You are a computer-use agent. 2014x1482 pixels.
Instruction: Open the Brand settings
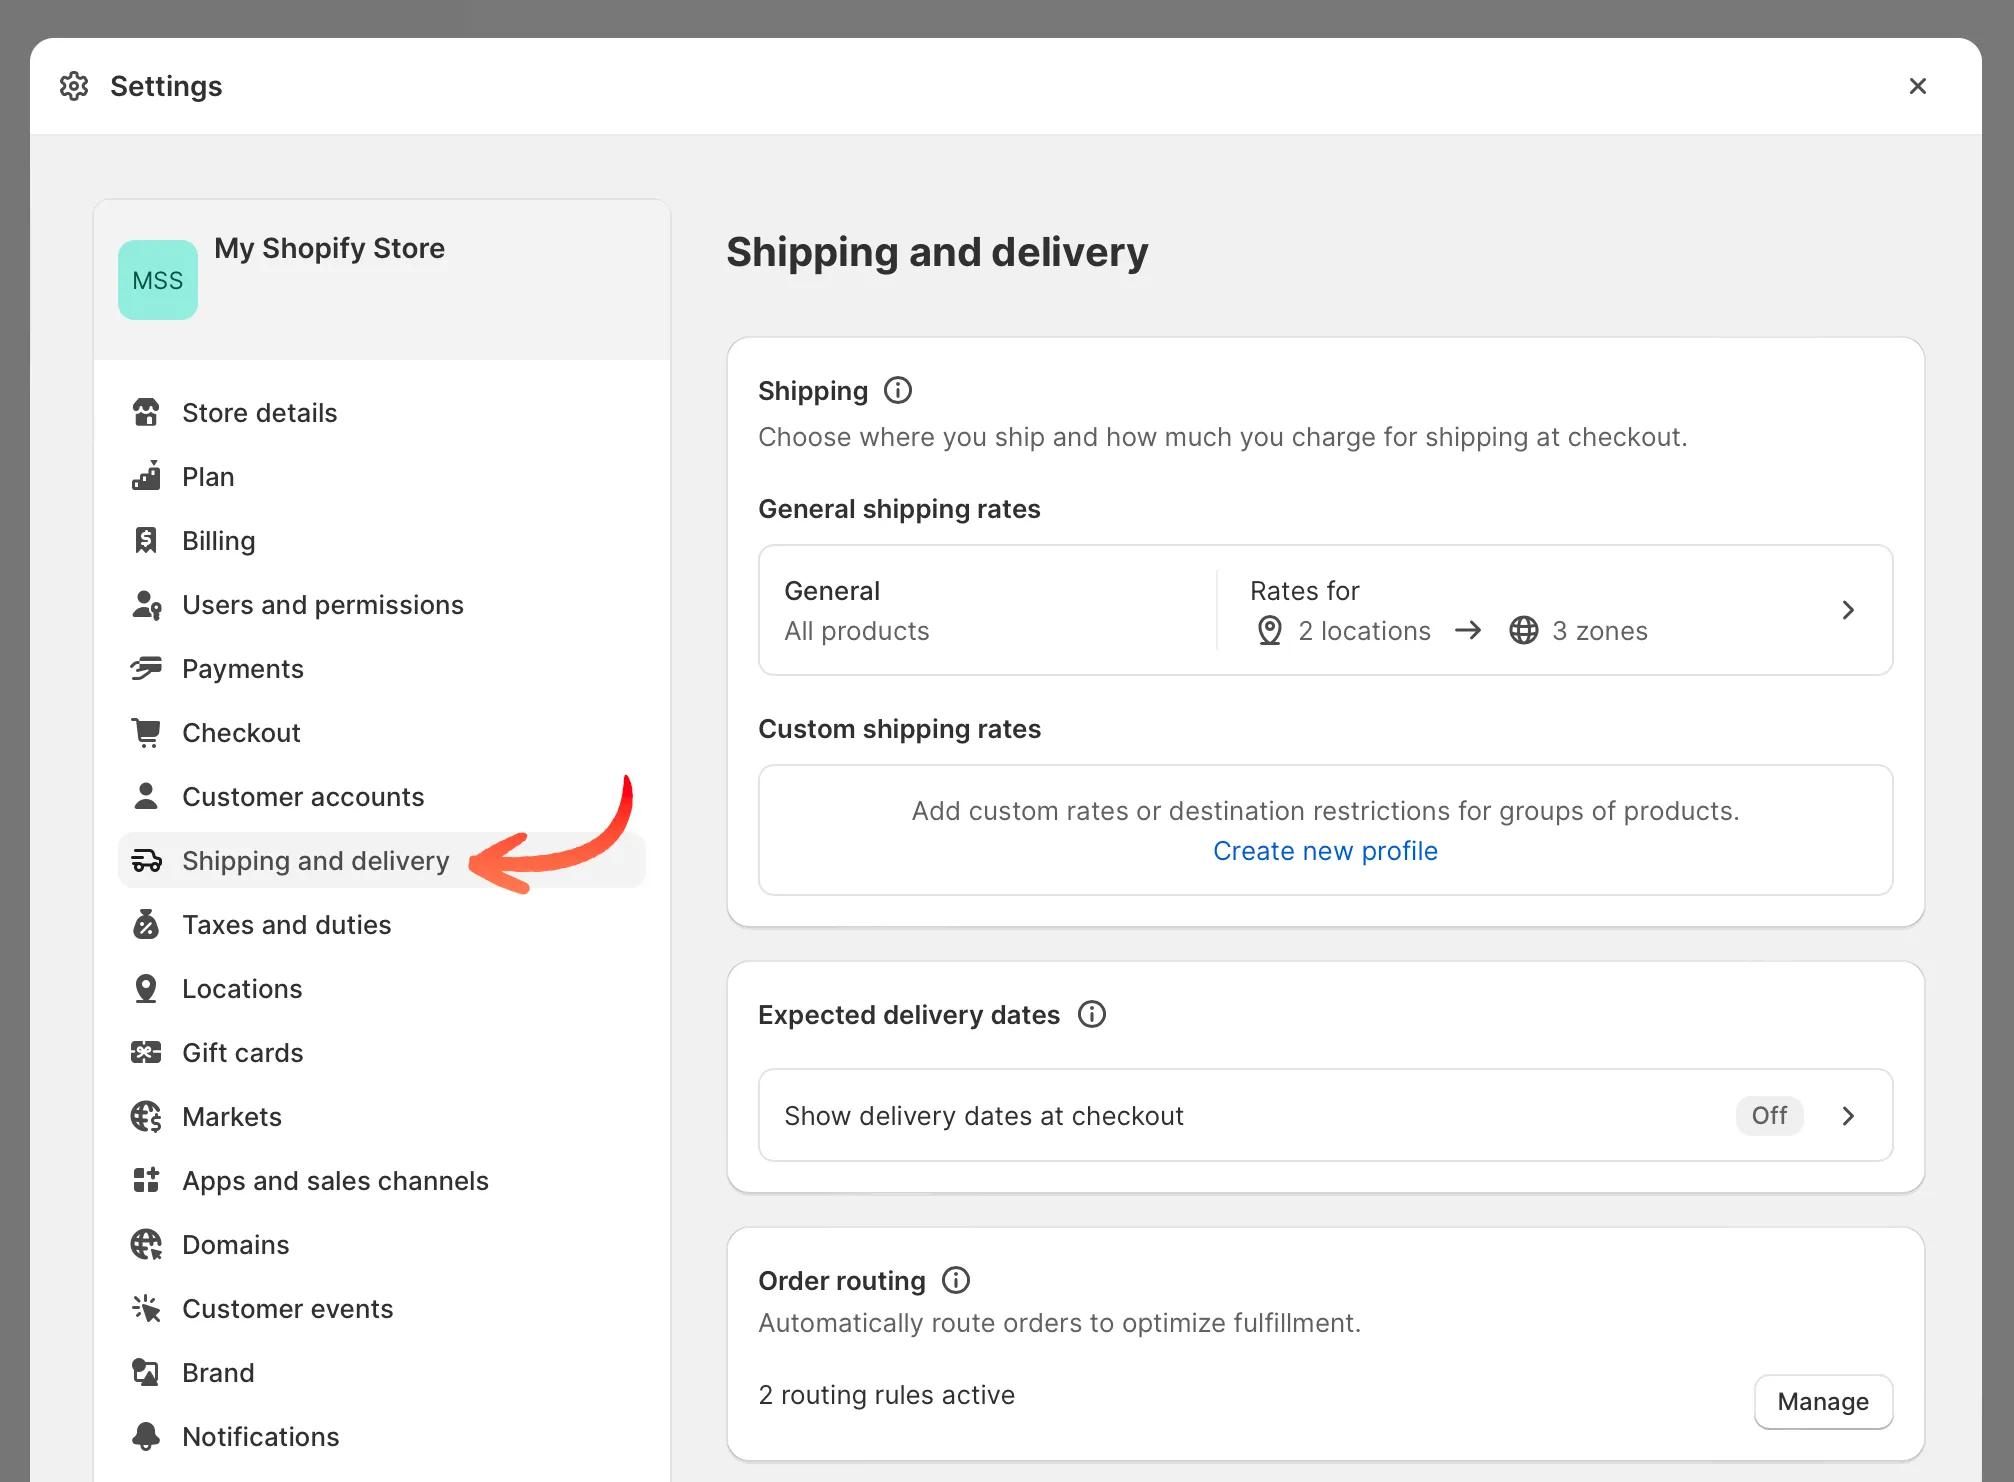pos(382,1372)
